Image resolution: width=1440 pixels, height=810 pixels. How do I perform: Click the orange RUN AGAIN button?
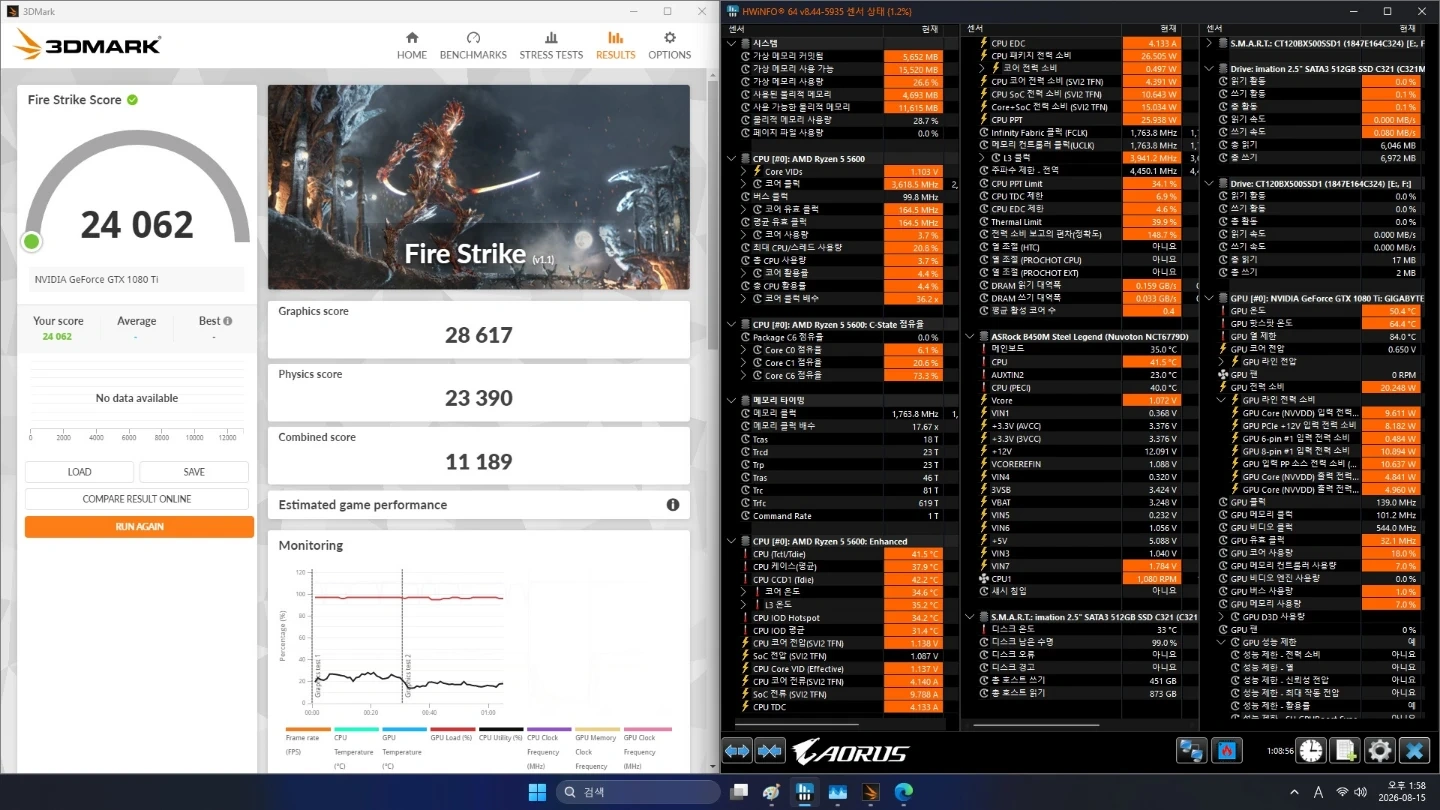[139, 527]
